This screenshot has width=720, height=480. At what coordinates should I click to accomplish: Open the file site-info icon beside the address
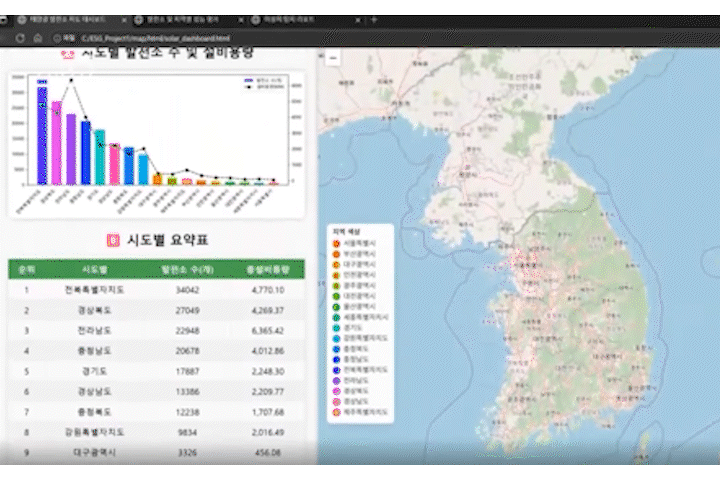tap(57, 38)
